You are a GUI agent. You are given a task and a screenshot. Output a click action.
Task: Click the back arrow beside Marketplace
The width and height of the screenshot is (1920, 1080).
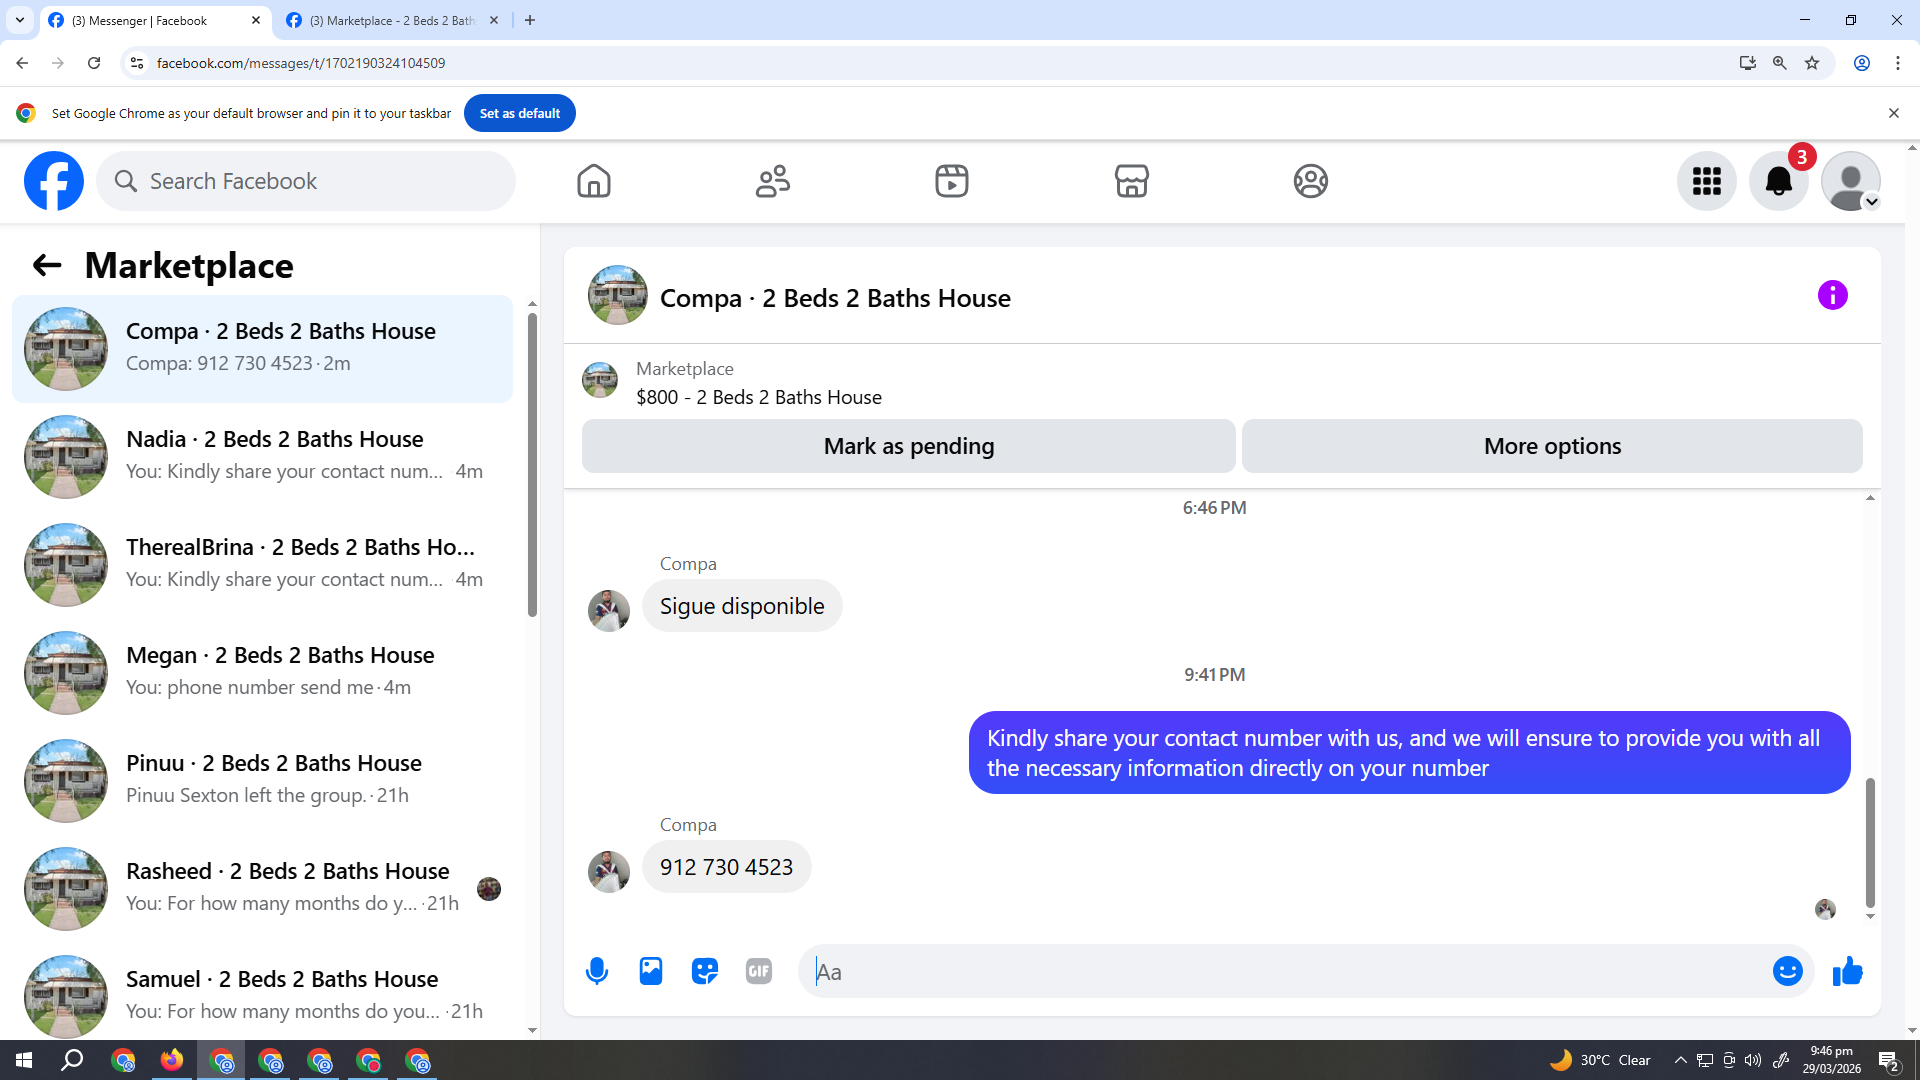47,265
